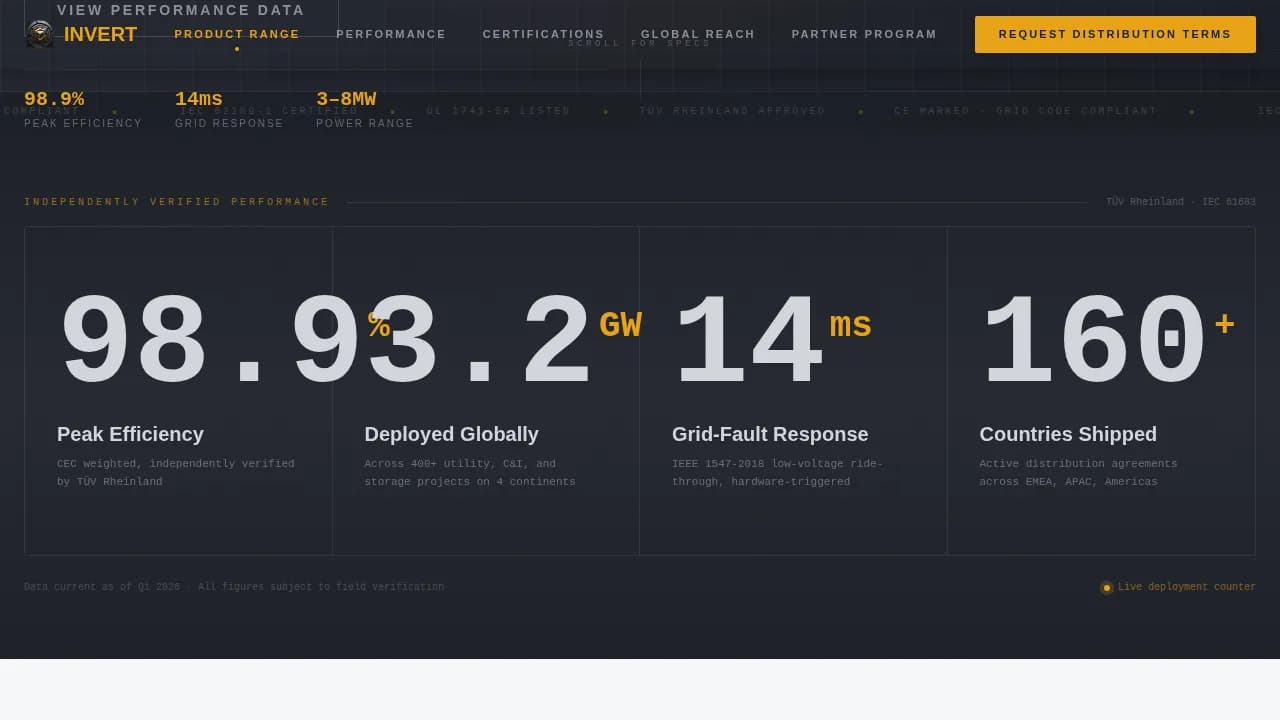Select PRODUCT RANGE in the navigation
Screen dimensions: 1280x720
tap(236, 34)
